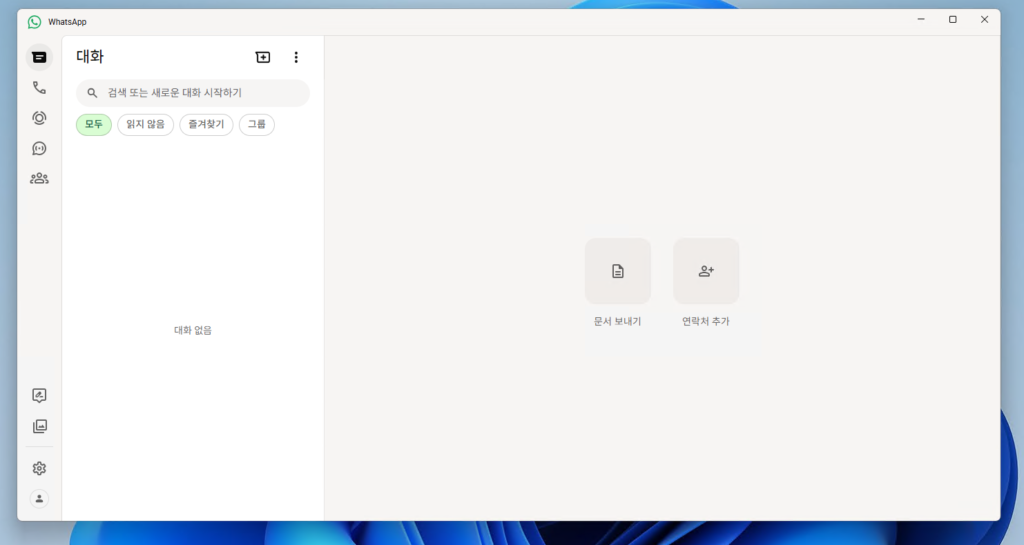This screenshot has width=1024, height=545.
Task: Minimize the WhatsApp window
Action: pyautogui.click(x=920, y=20)
